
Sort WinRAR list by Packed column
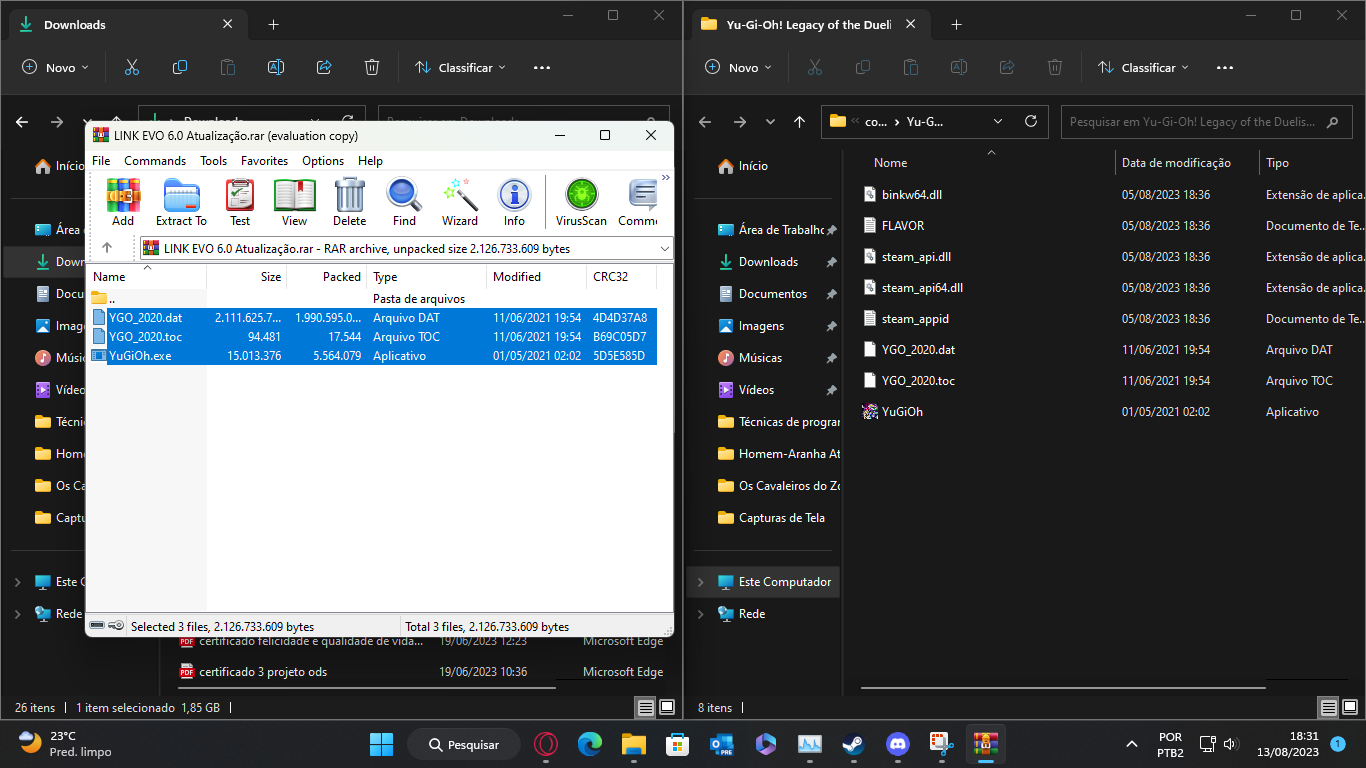coord(327,277)
